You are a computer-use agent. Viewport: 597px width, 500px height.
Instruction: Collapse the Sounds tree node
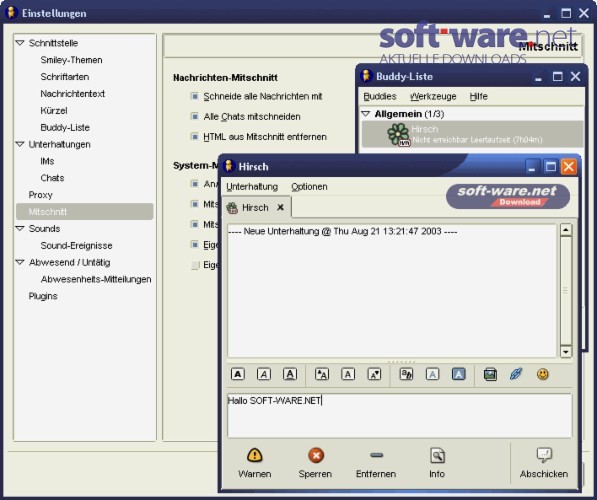pyautogui.click(x=19, y=228)
